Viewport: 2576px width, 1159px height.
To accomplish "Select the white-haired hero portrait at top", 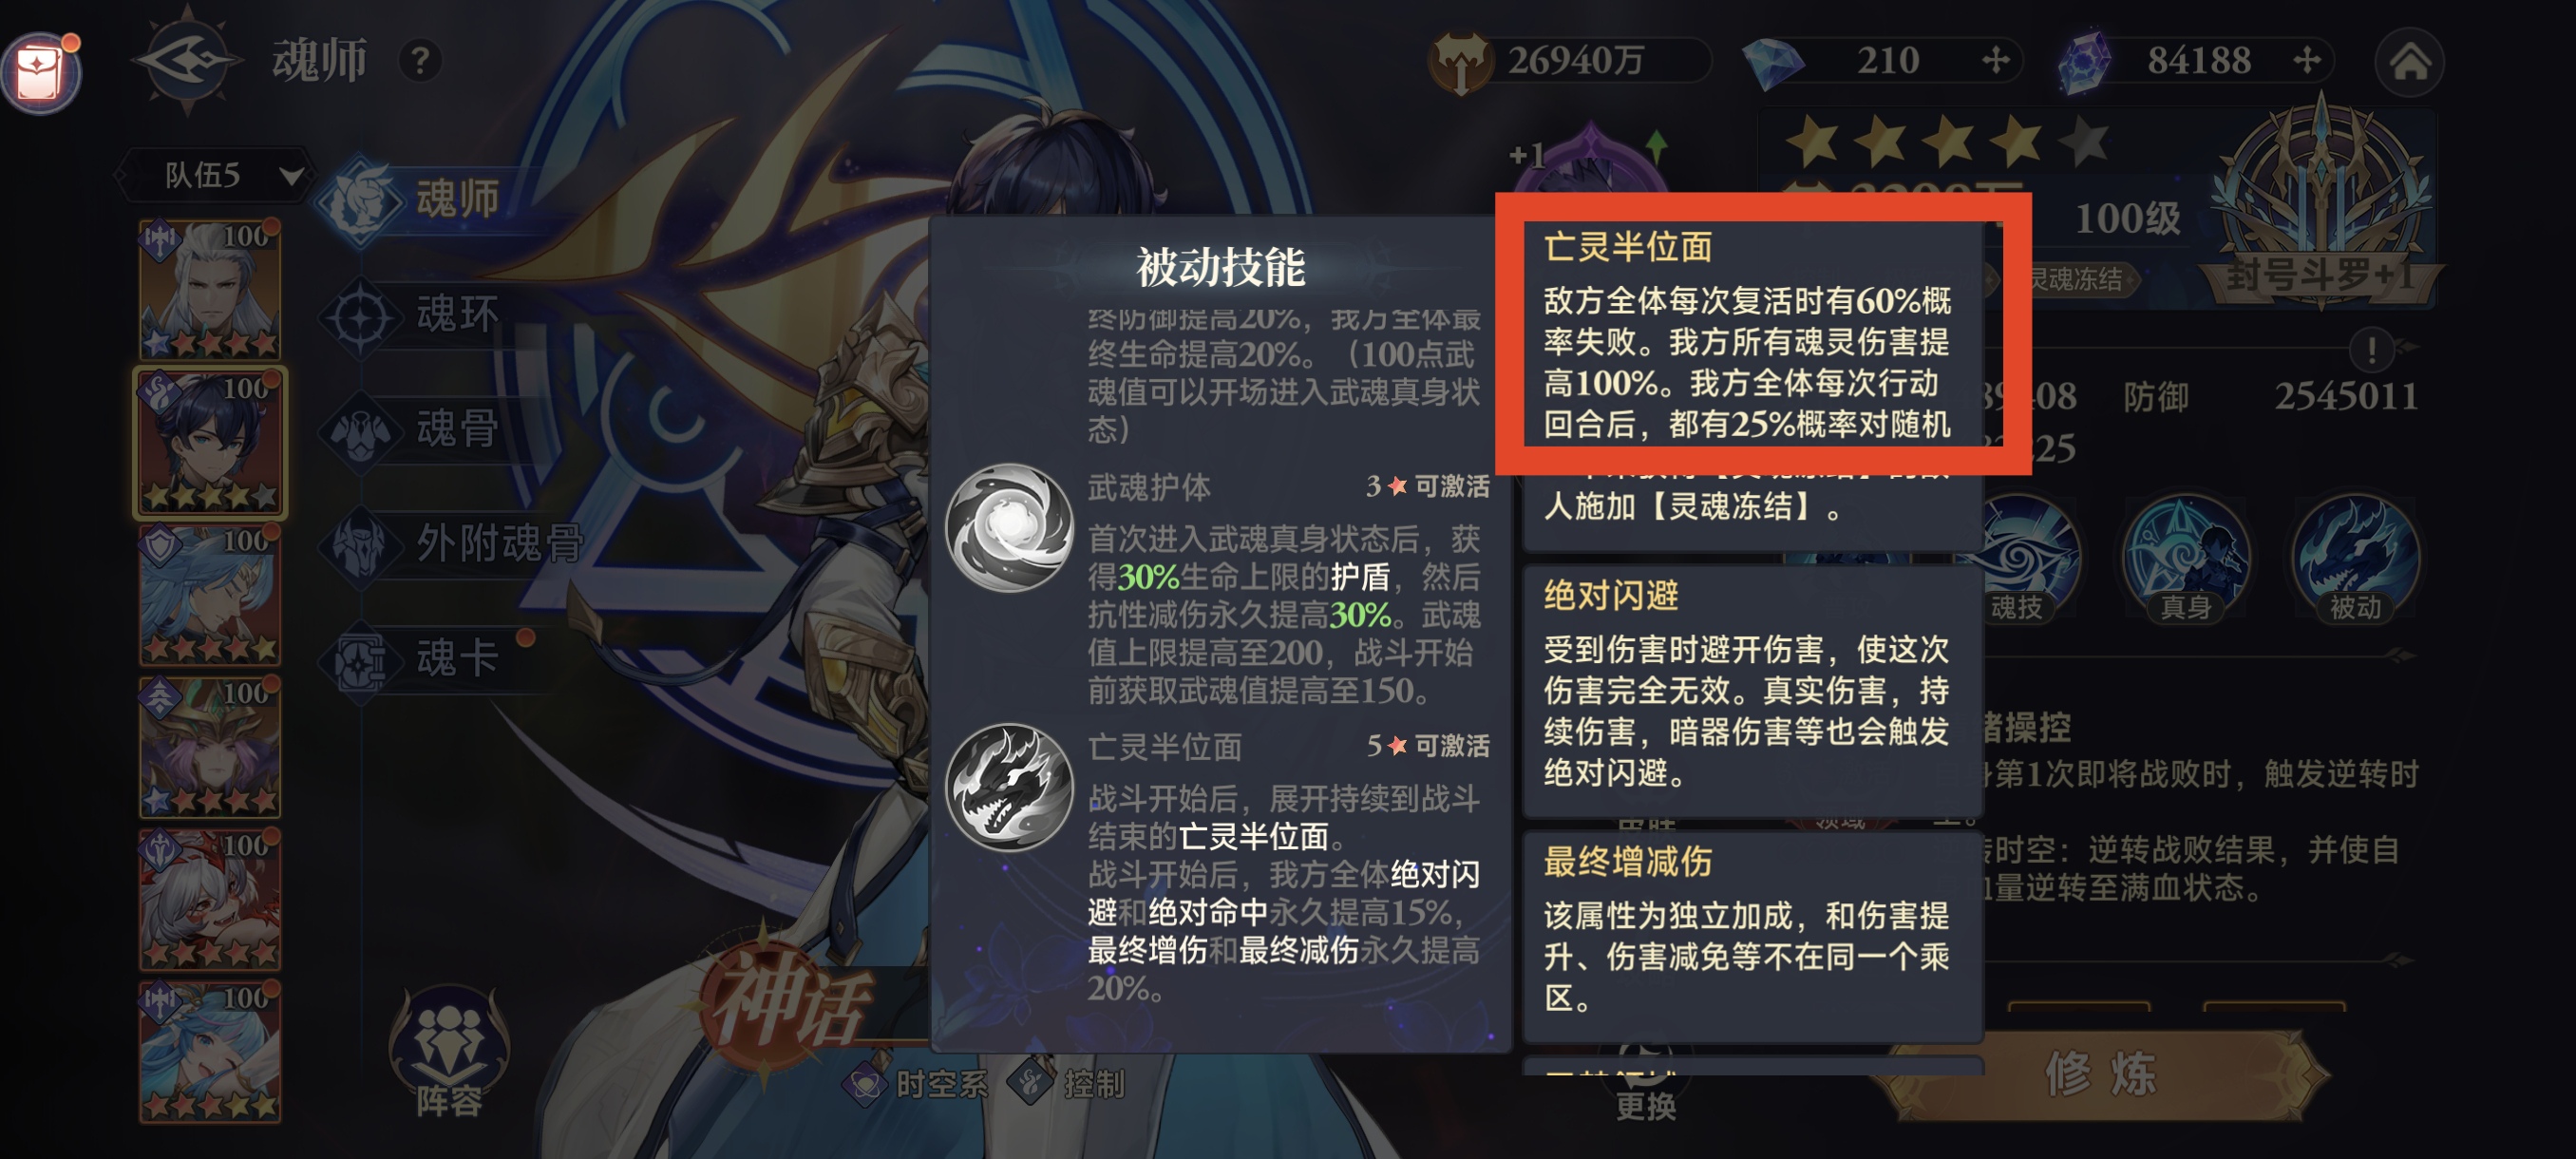I will click(210, 290).
